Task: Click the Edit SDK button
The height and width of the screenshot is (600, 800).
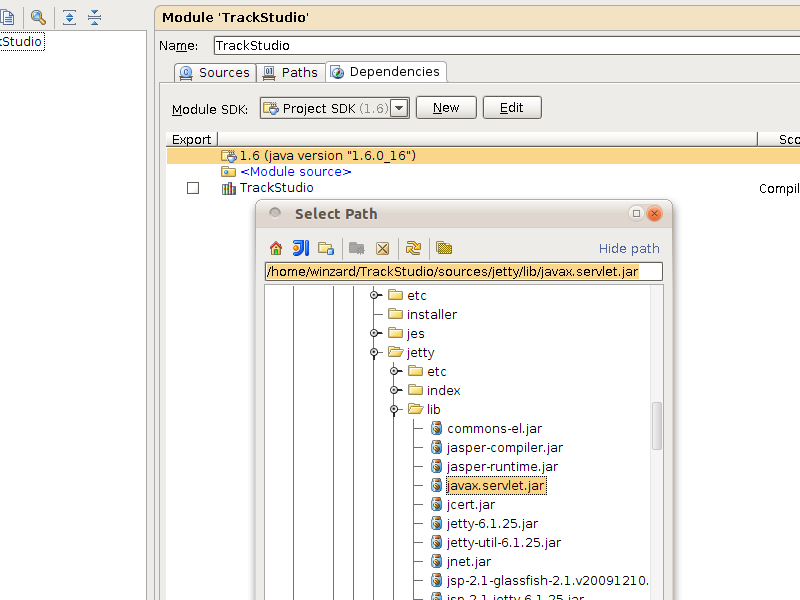Action: [512, 108]
